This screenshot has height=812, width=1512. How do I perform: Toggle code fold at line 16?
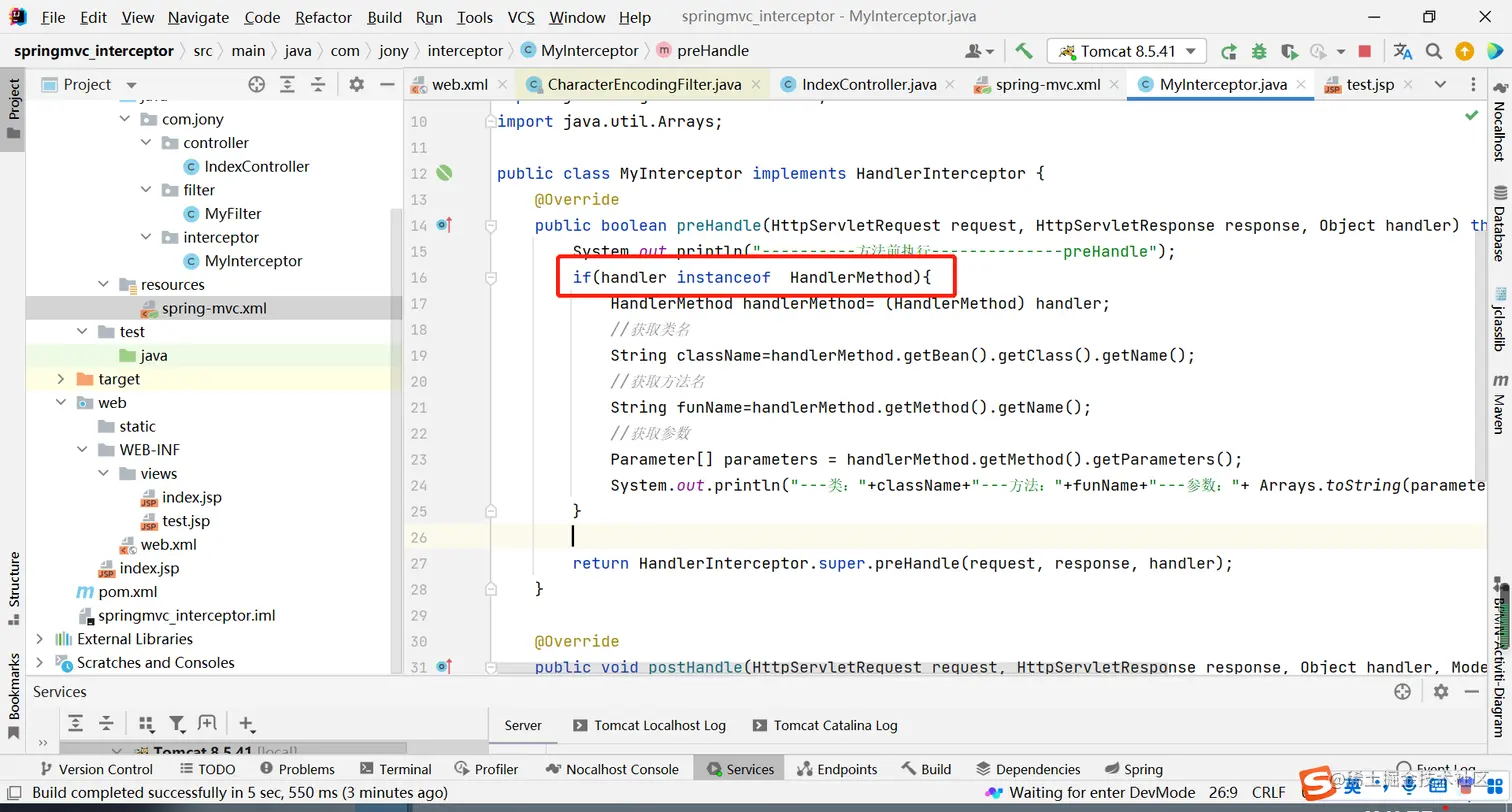[491, 277]
